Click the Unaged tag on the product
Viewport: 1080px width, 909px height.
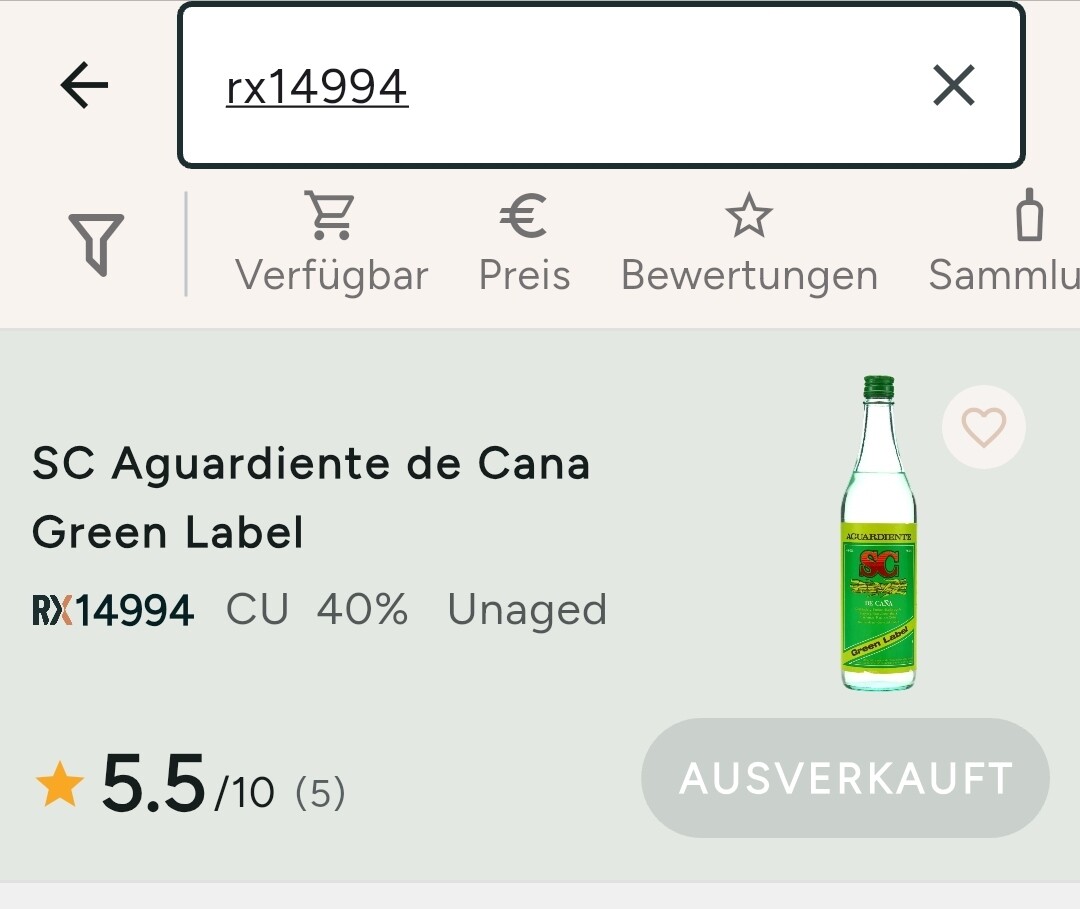527,610
